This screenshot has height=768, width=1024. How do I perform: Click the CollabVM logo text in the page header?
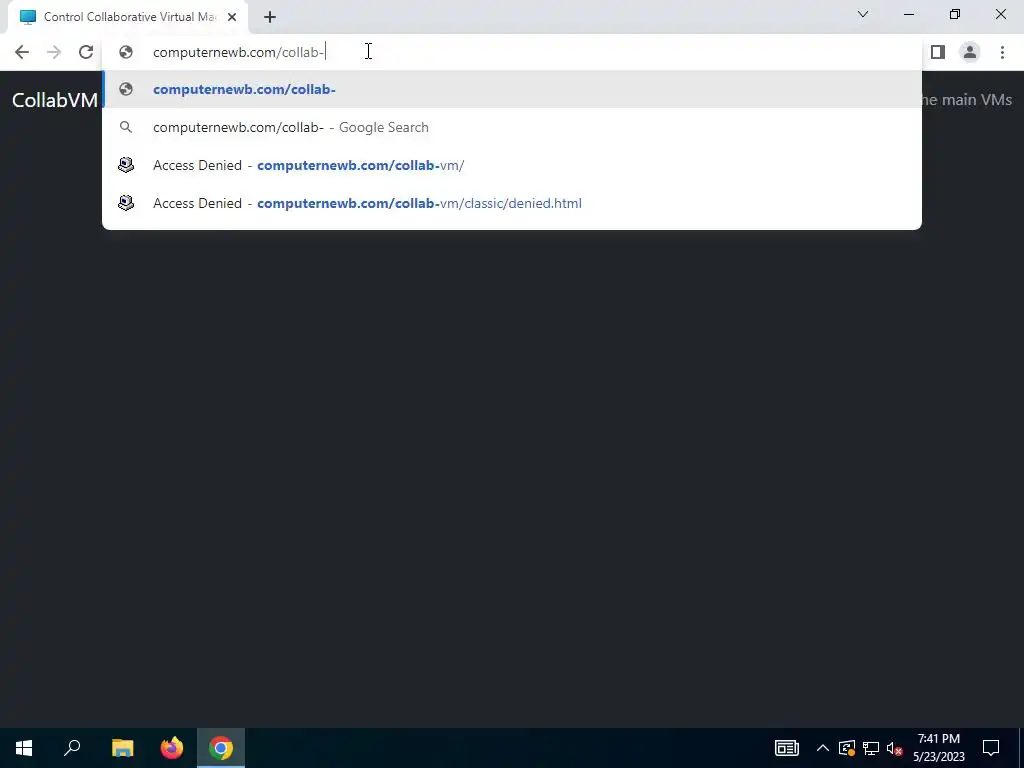[x=55, y=100]
